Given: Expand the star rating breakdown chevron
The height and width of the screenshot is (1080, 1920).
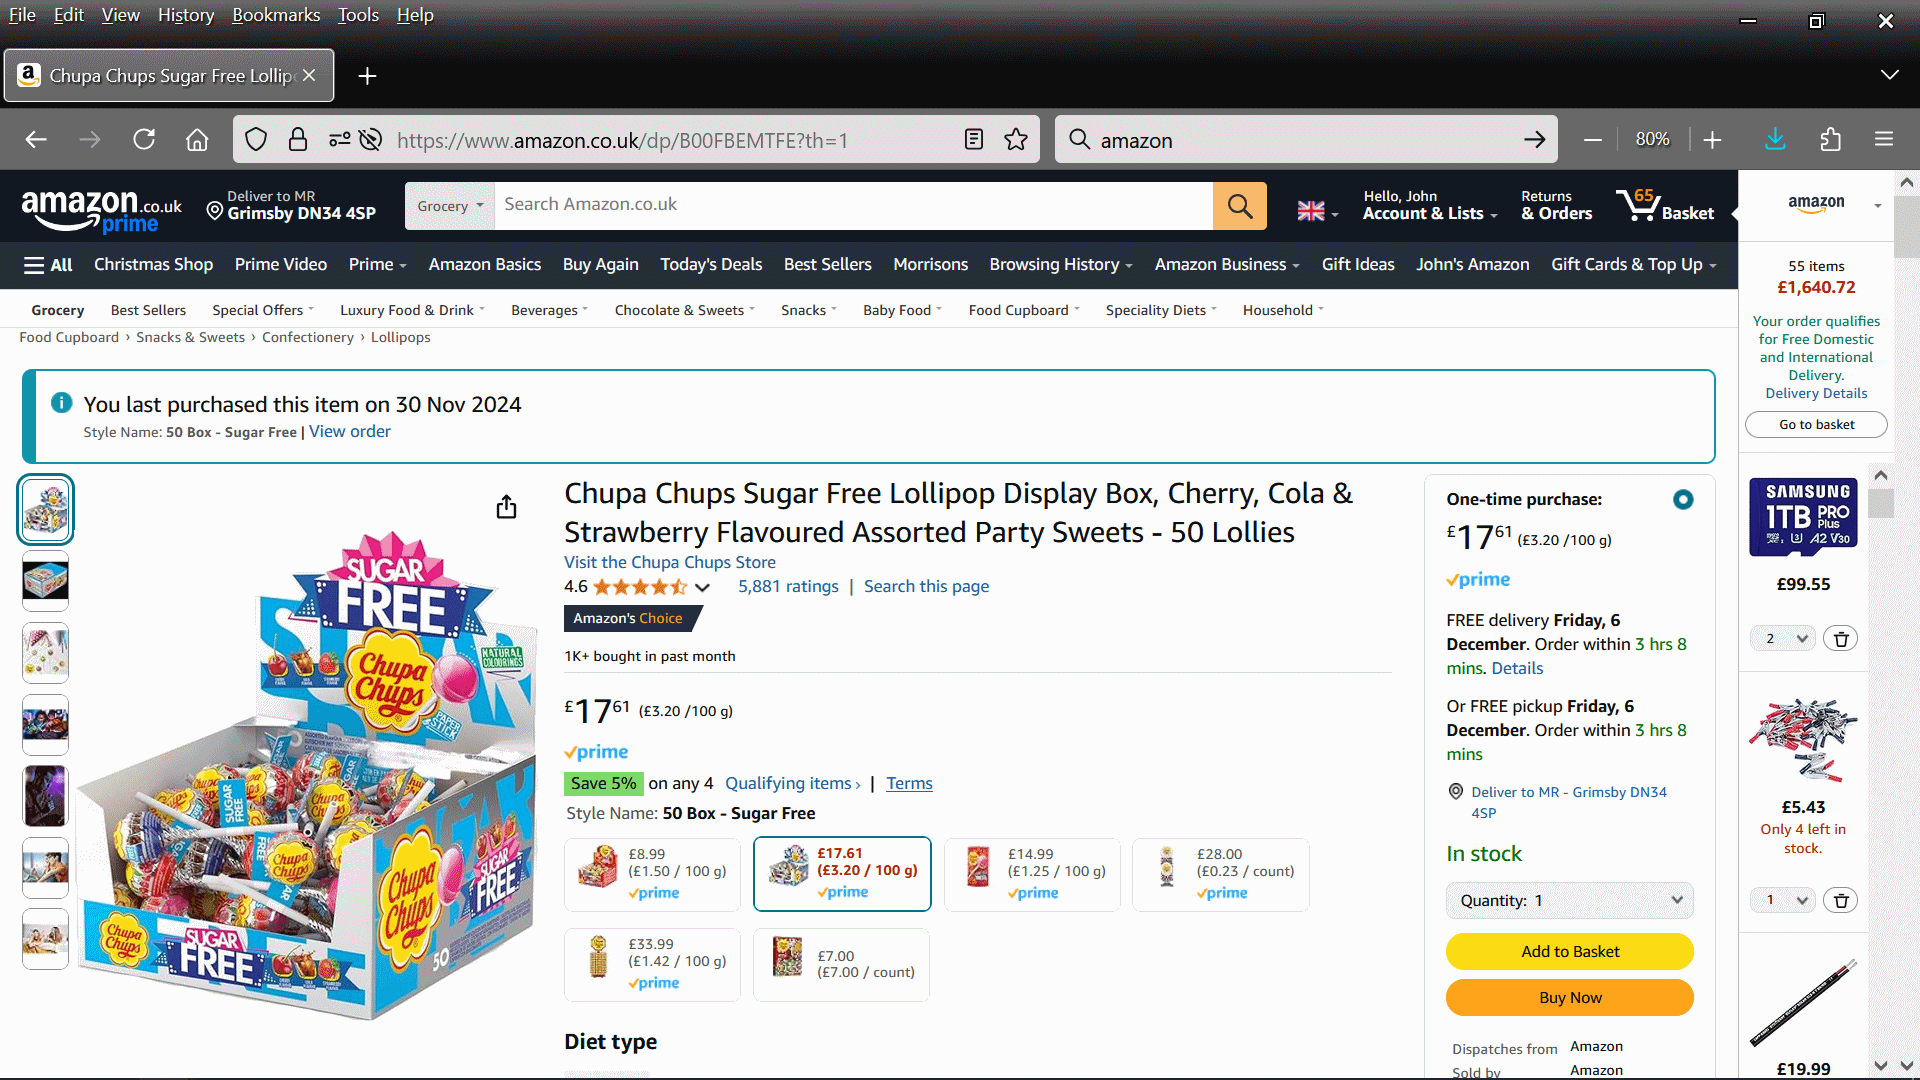Looking at the screenshot, I should pyautogui.click(x=703, y=588).
